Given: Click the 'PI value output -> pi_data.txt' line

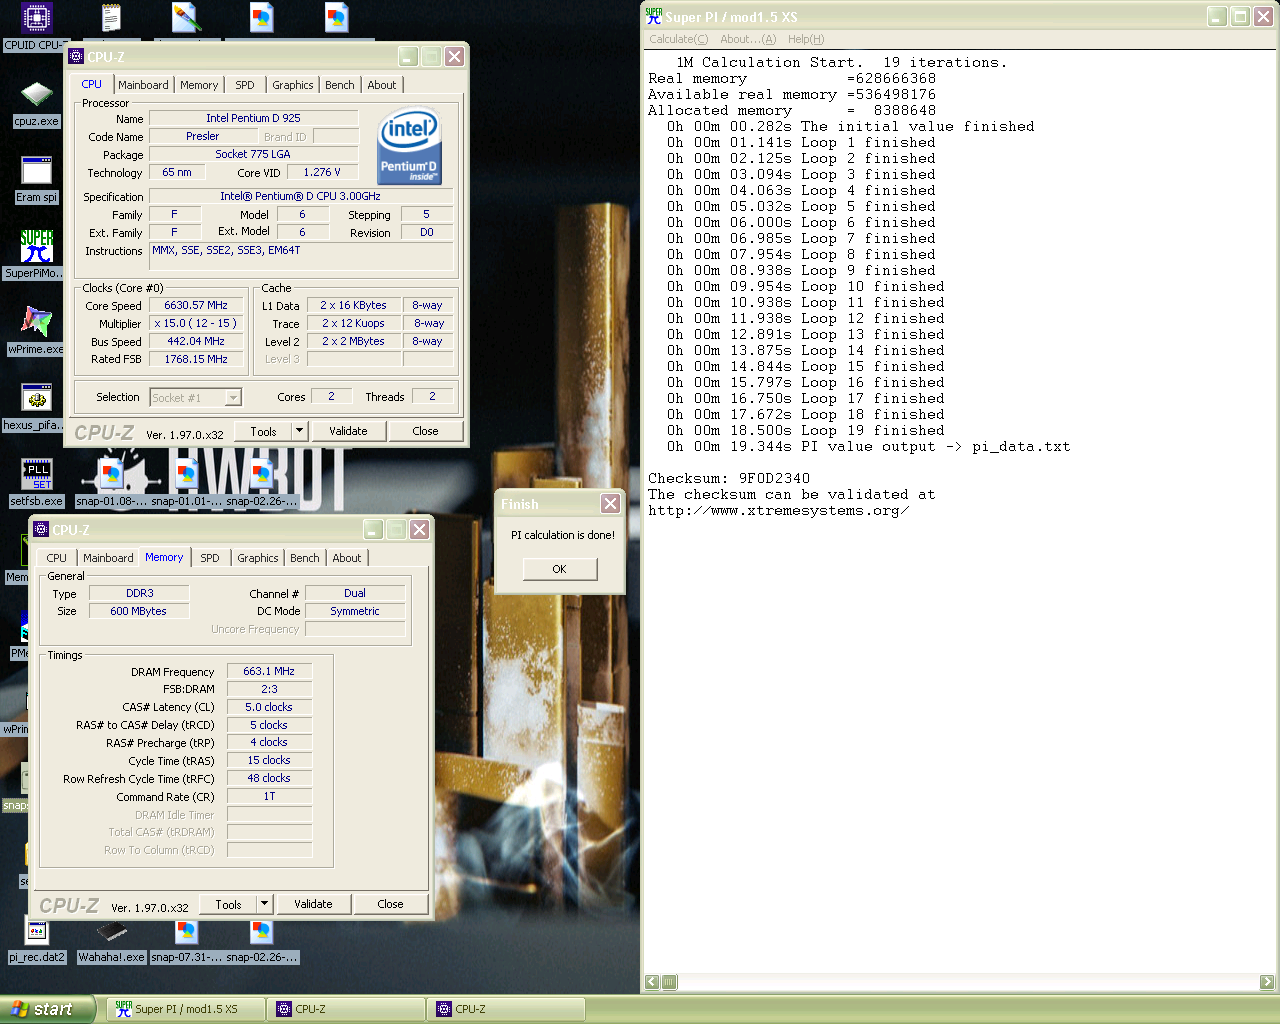Looking at the screenshot, I should (868, 446).
